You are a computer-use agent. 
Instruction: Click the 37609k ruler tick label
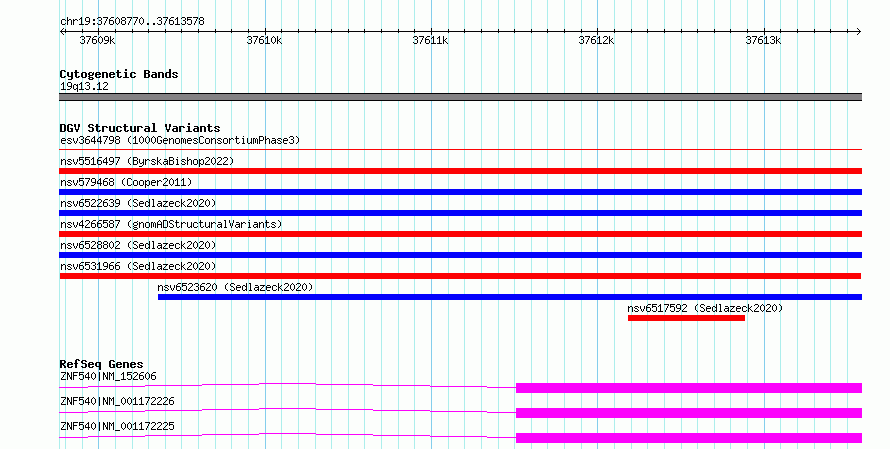(97, 40)
